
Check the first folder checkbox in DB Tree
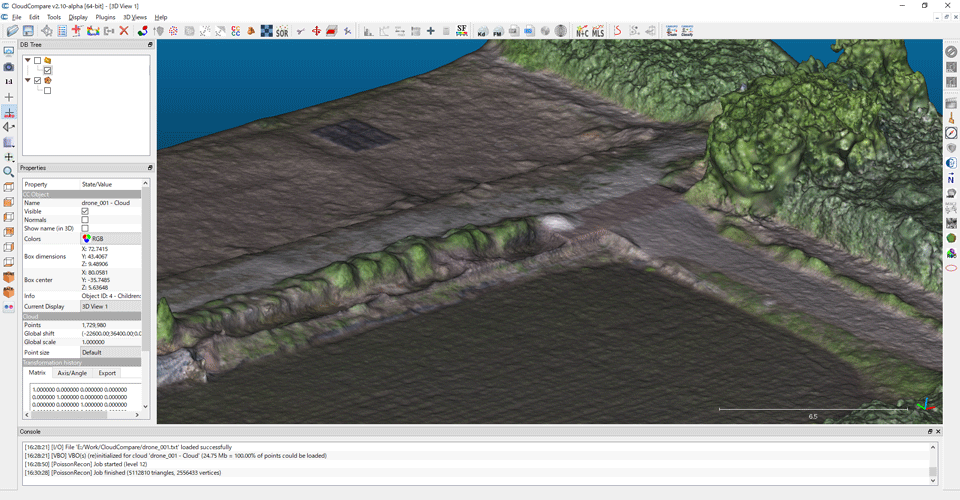pyautogui.click(x=37, y=61)
